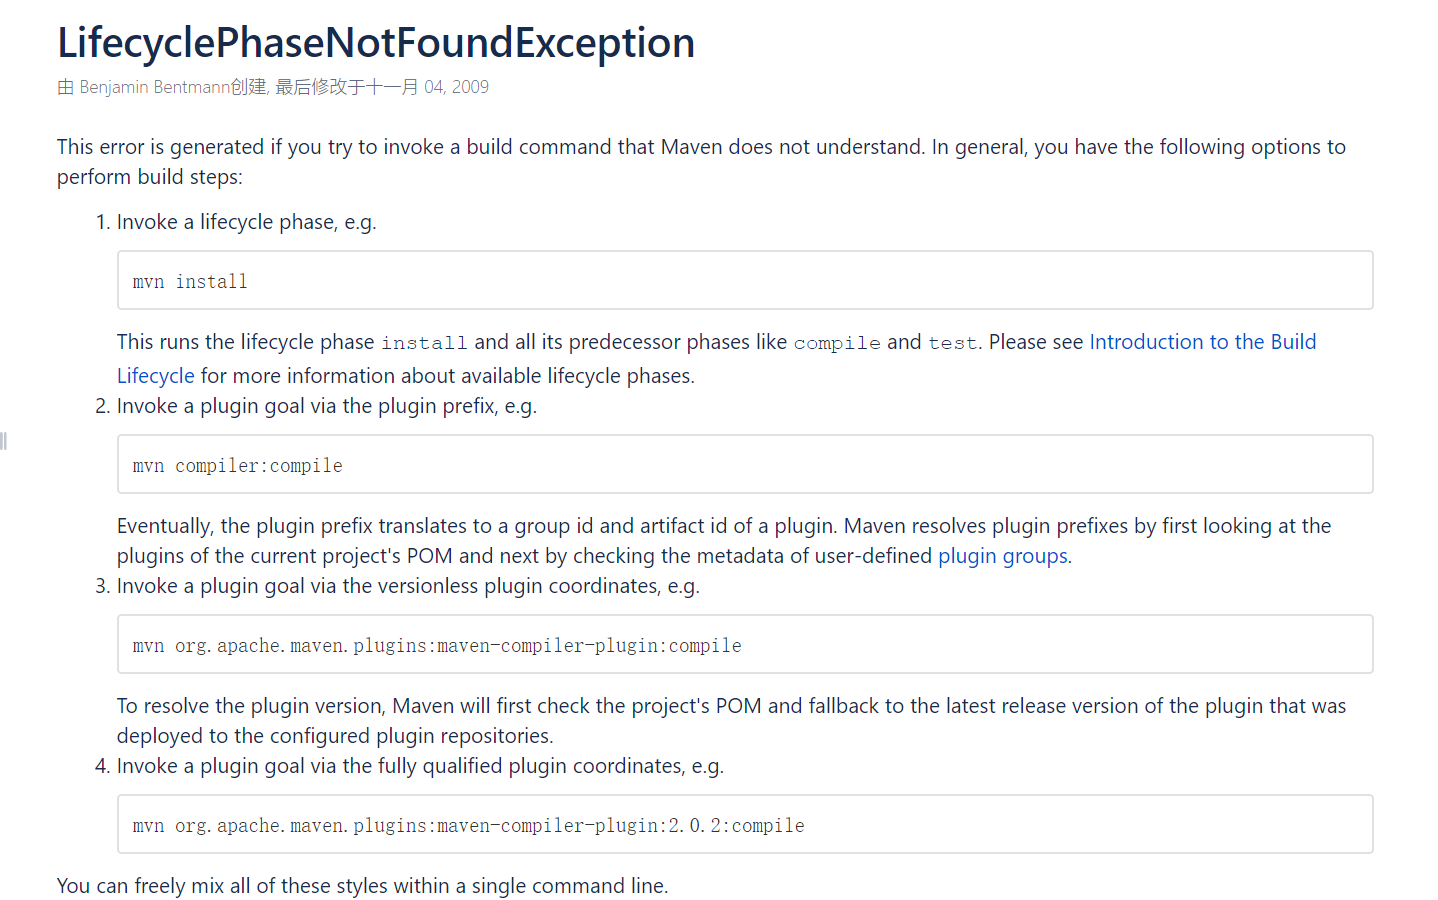The image size is (1438, 900).
Task: Click inside the mvn install code block
Action: coord(744,281)
